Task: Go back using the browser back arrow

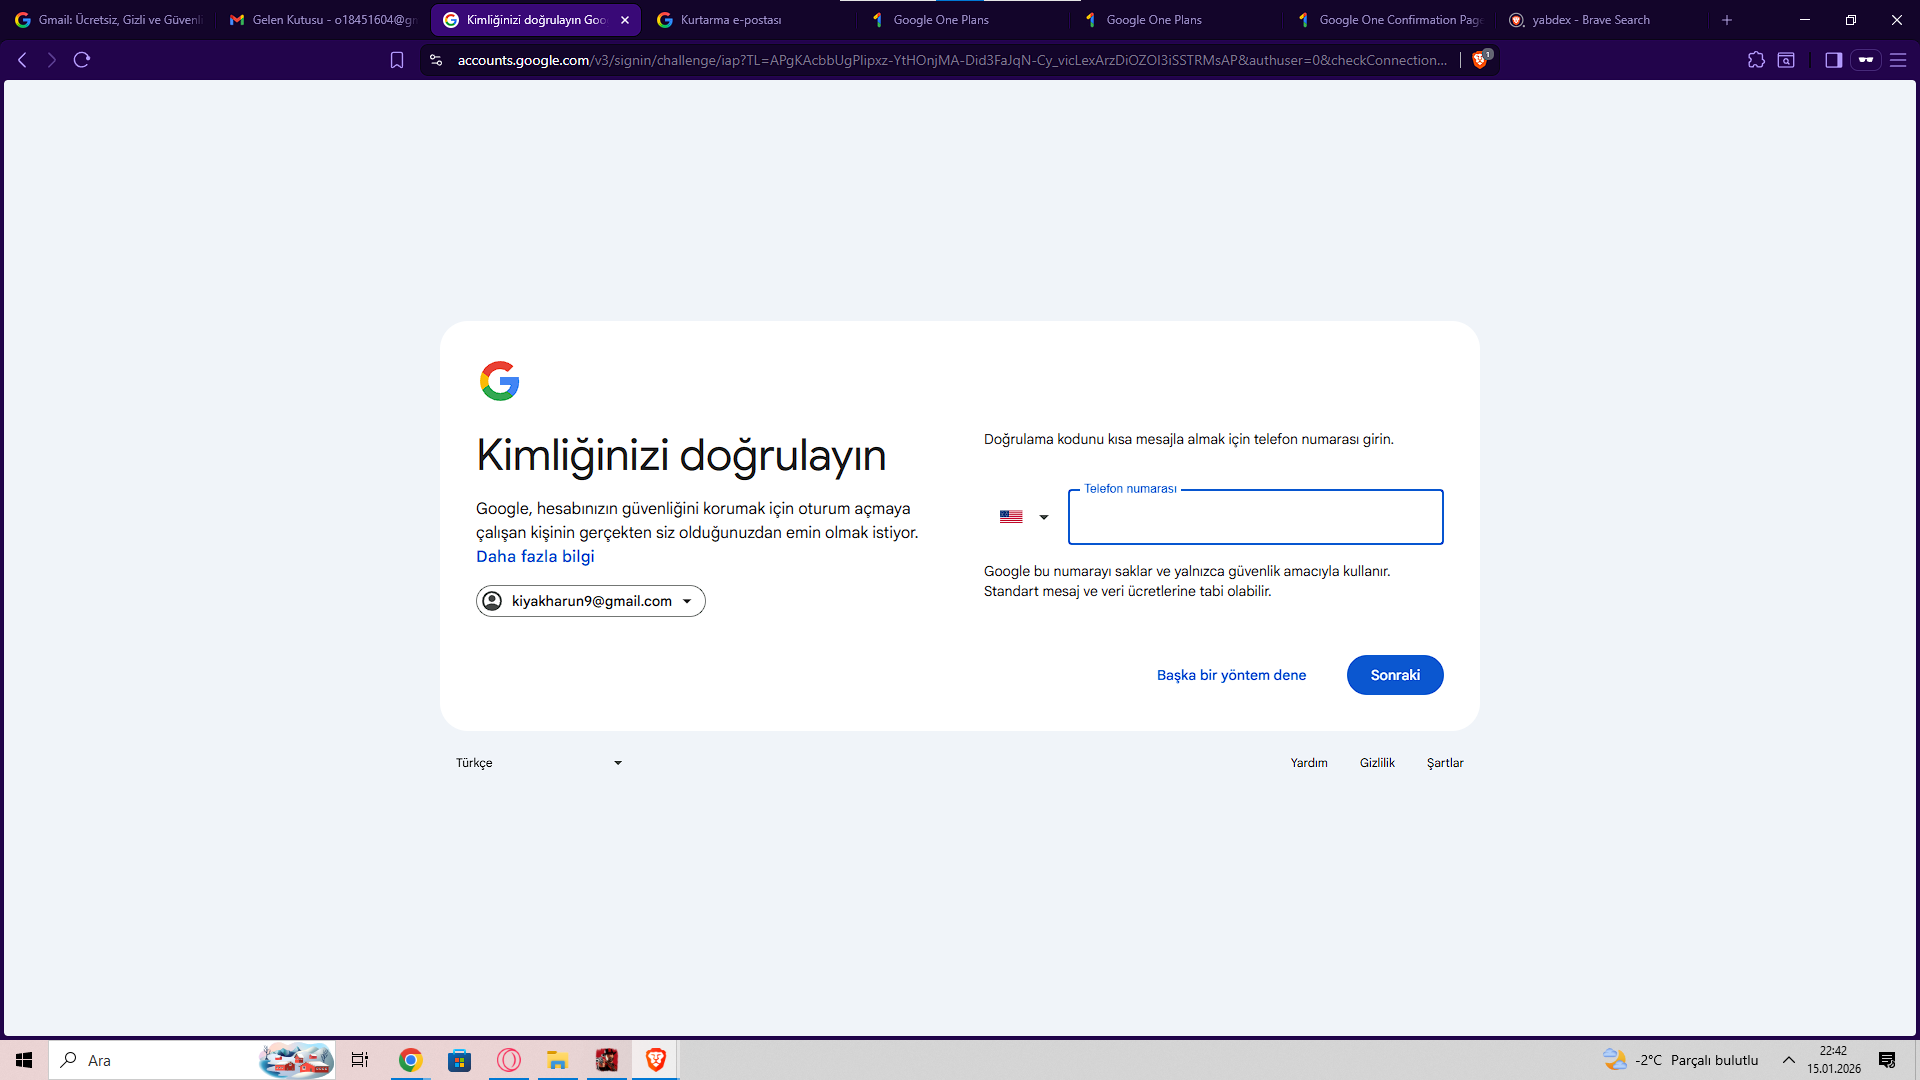Action: pyautogui.click(x=22, y=60)
